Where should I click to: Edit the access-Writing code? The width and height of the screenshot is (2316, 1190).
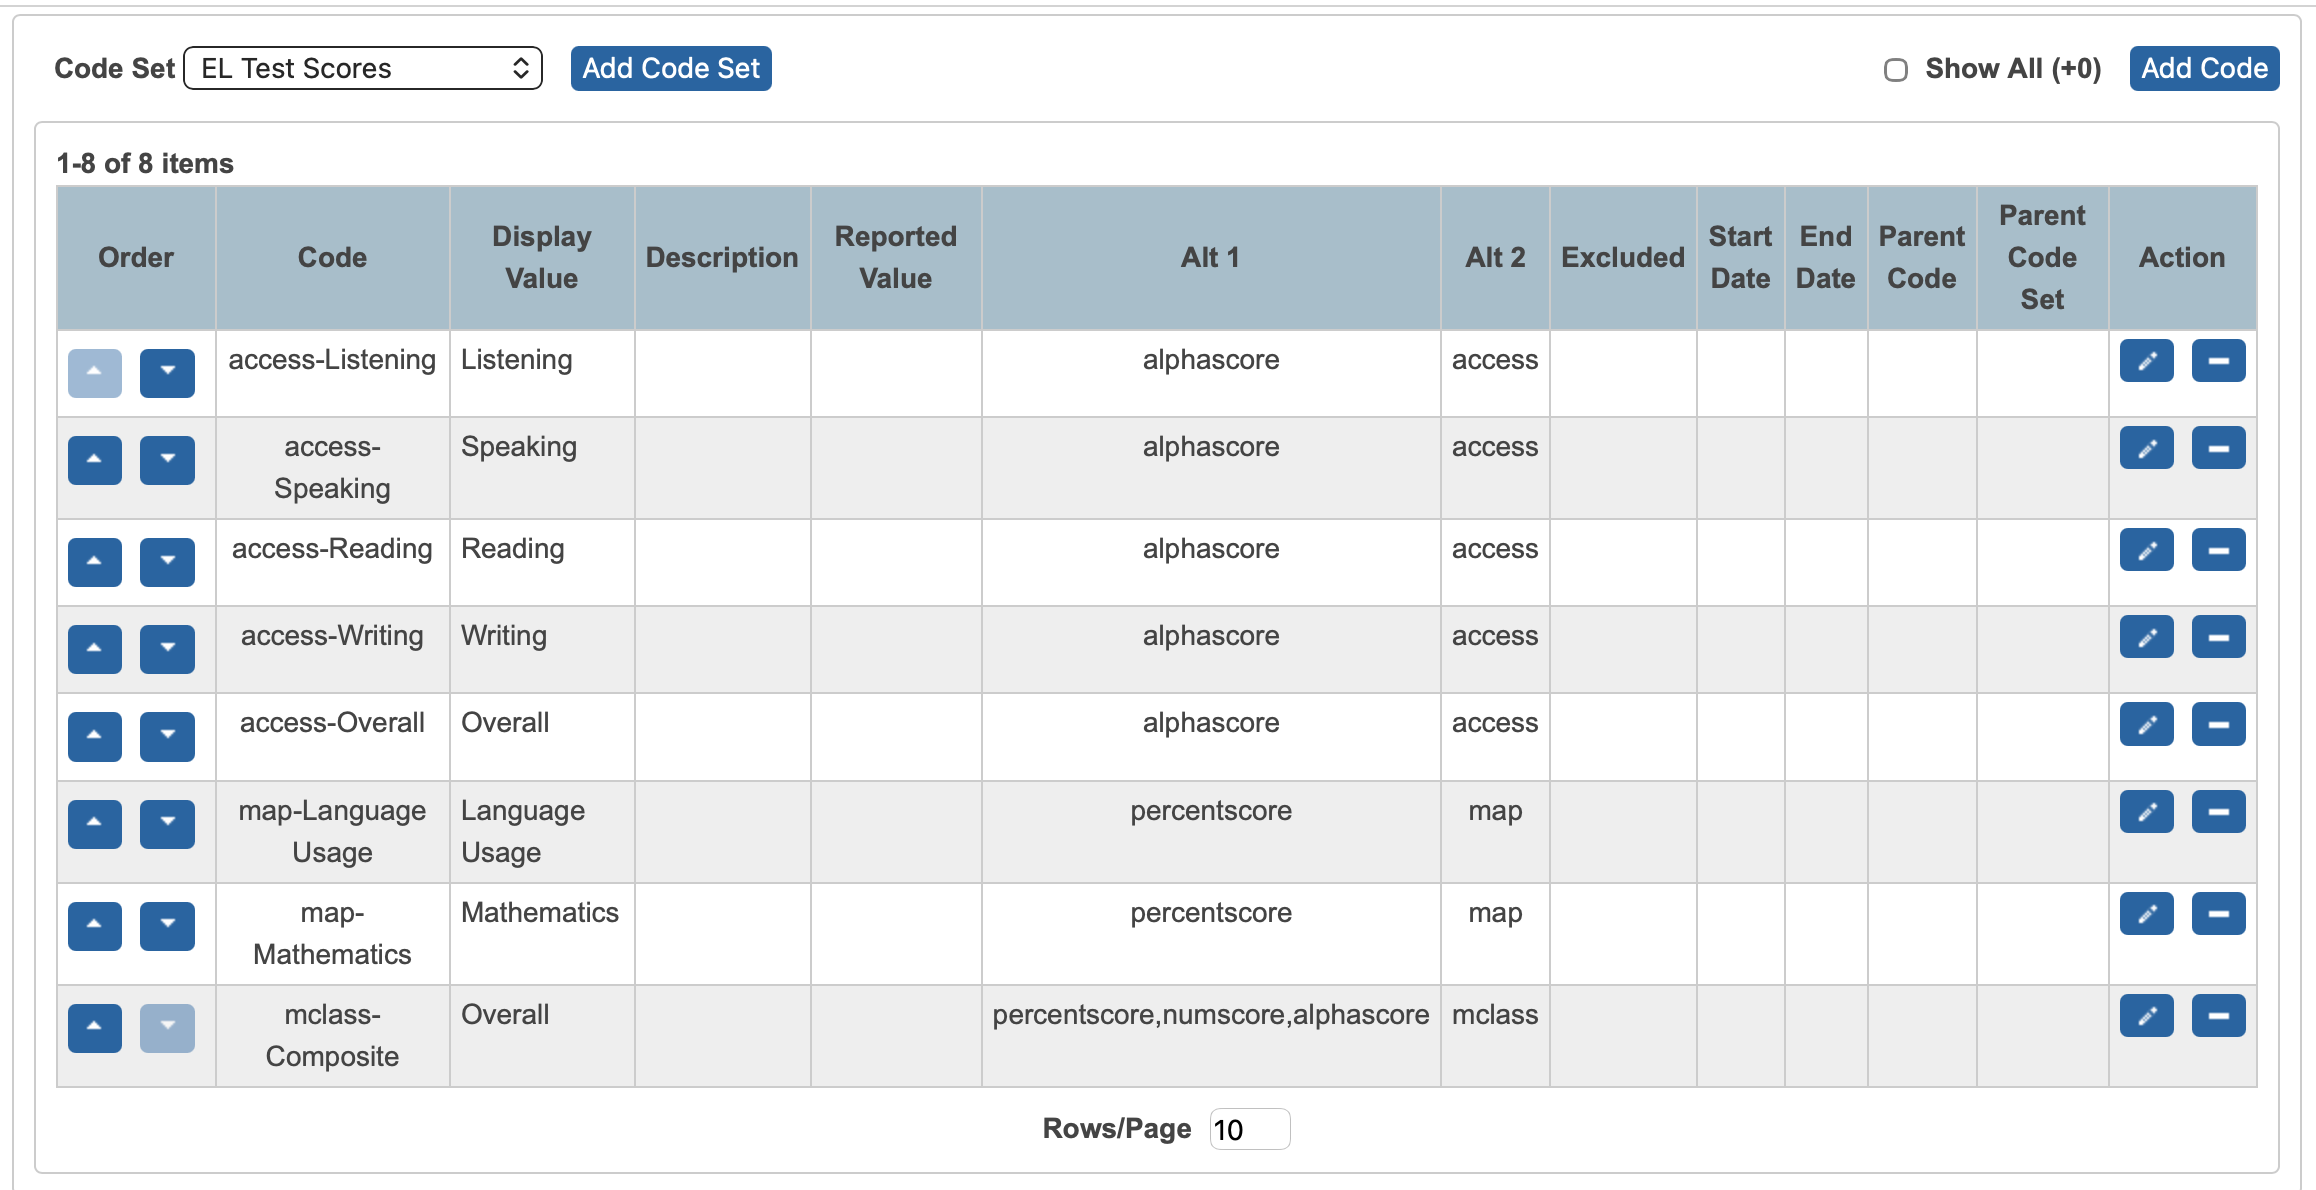(x=2146, y=637)
